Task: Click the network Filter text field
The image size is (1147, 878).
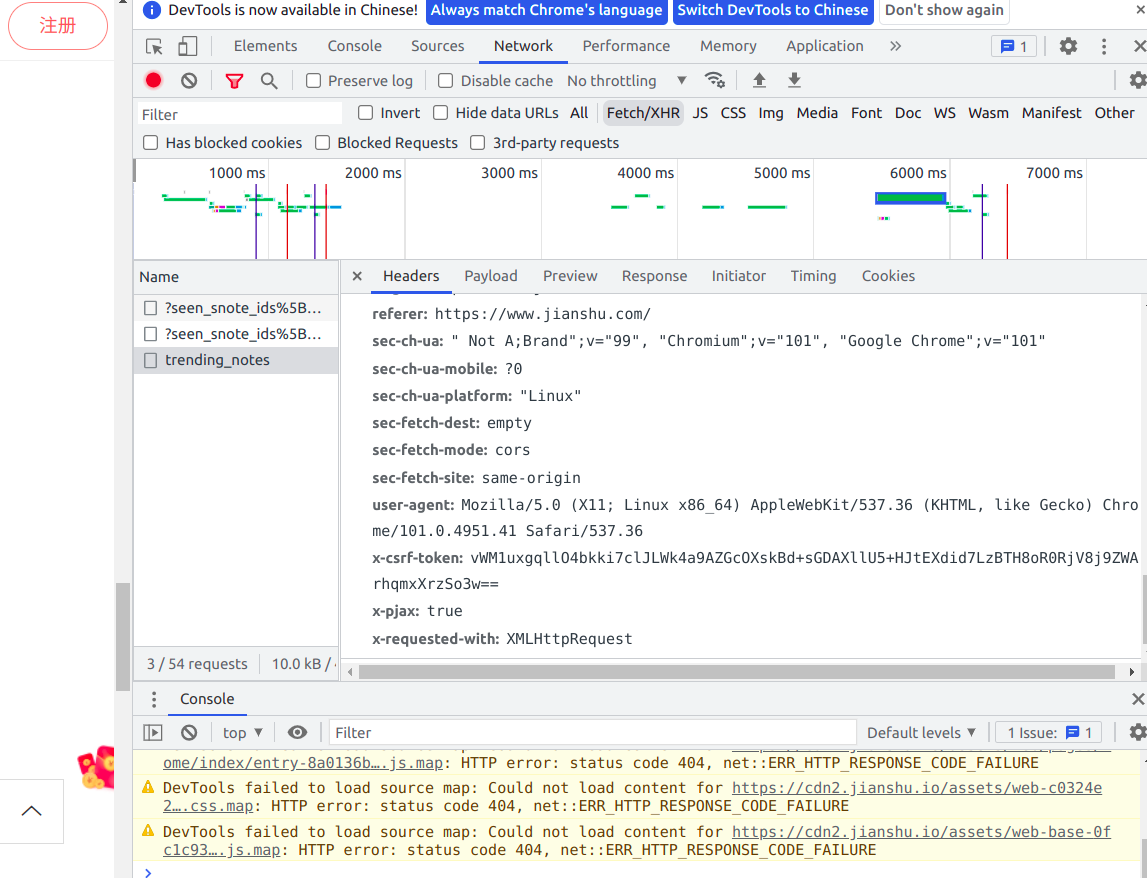Action: 240,114
